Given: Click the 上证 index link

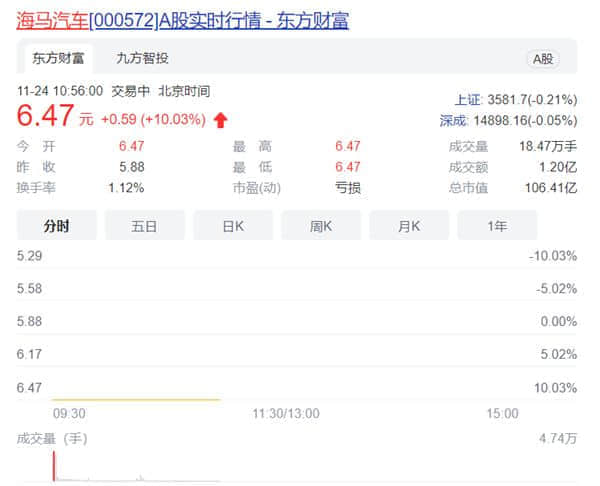Looking at the screenshot, I should (x=468, y=100).
